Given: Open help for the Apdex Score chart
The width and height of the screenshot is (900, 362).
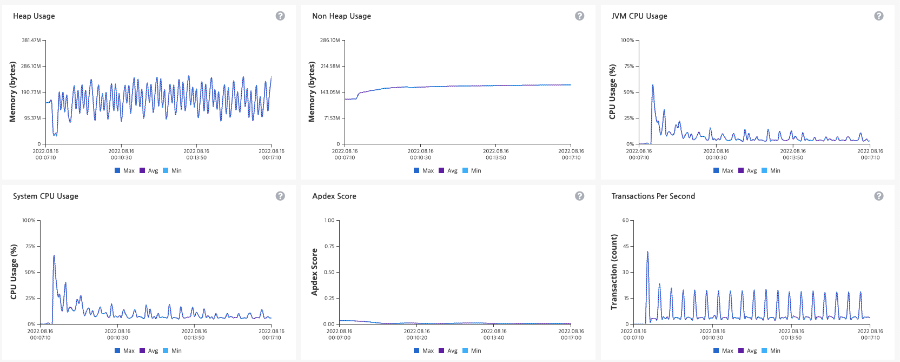Looking at the screenshot, I should (x=580, y=196).
